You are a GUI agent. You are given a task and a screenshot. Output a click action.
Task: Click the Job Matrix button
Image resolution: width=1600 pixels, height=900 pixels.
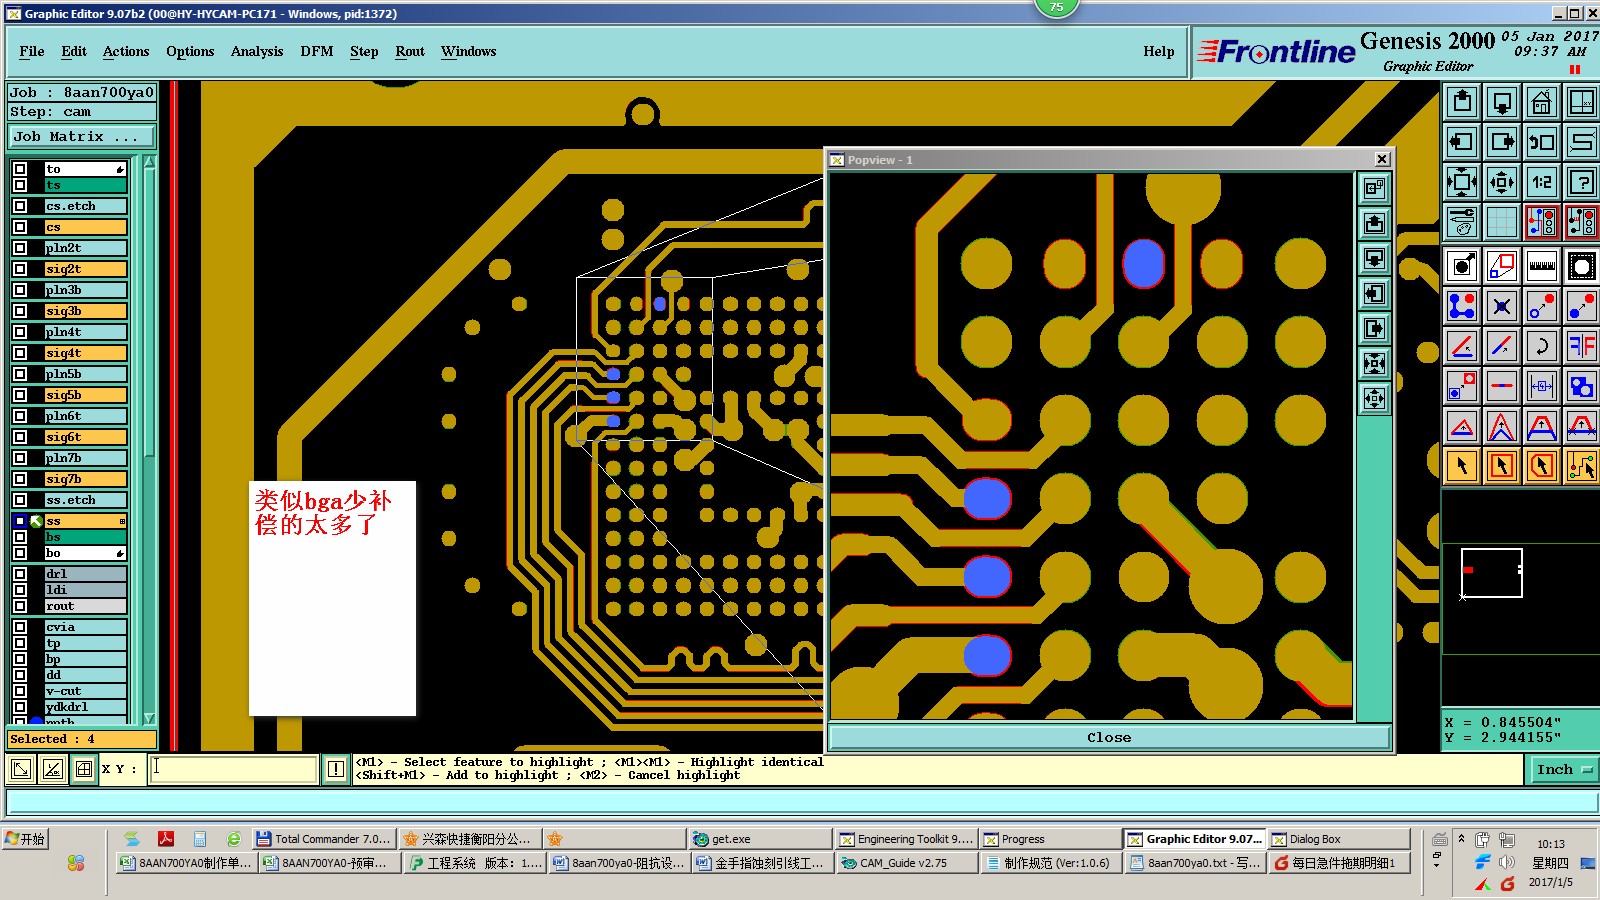[82, 137]
